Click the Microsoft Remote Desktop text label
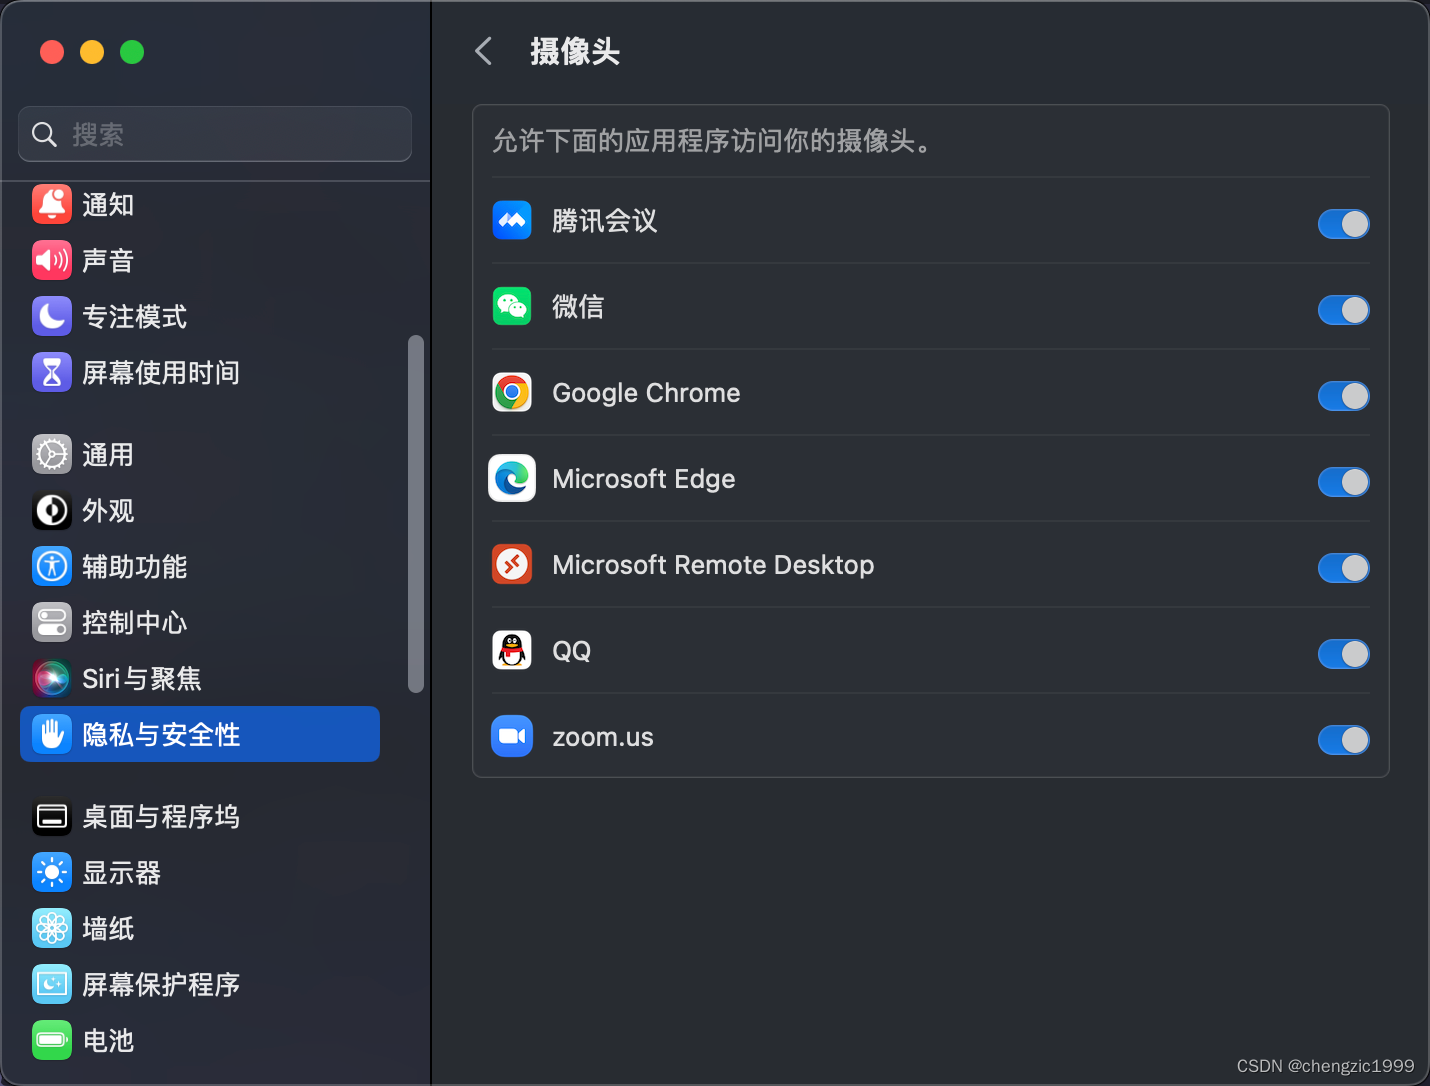1430x1086 pixels. tap(713, 565)
